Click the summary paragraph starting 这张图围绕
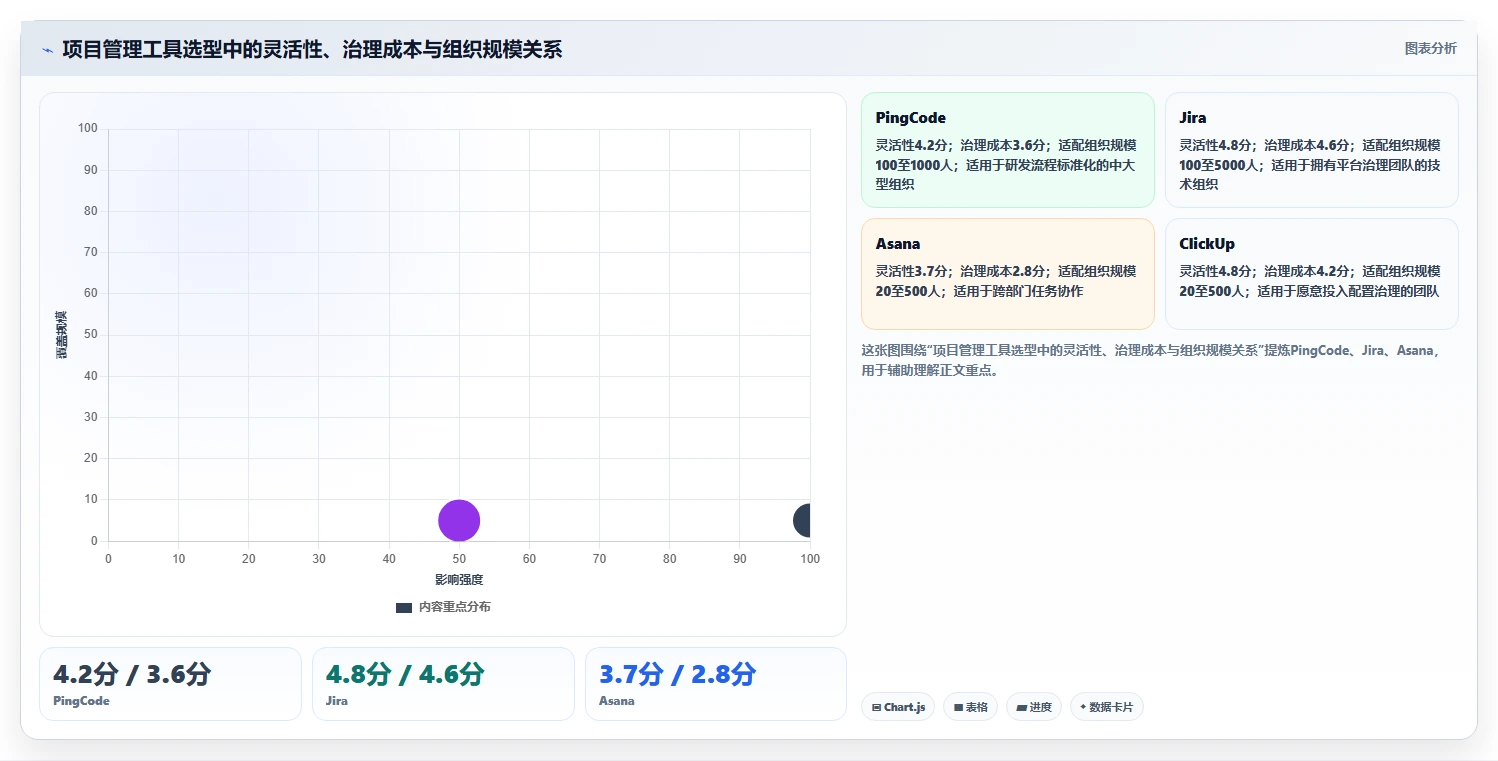Viewport: 1498px width, 761px height. [1152, 361]
